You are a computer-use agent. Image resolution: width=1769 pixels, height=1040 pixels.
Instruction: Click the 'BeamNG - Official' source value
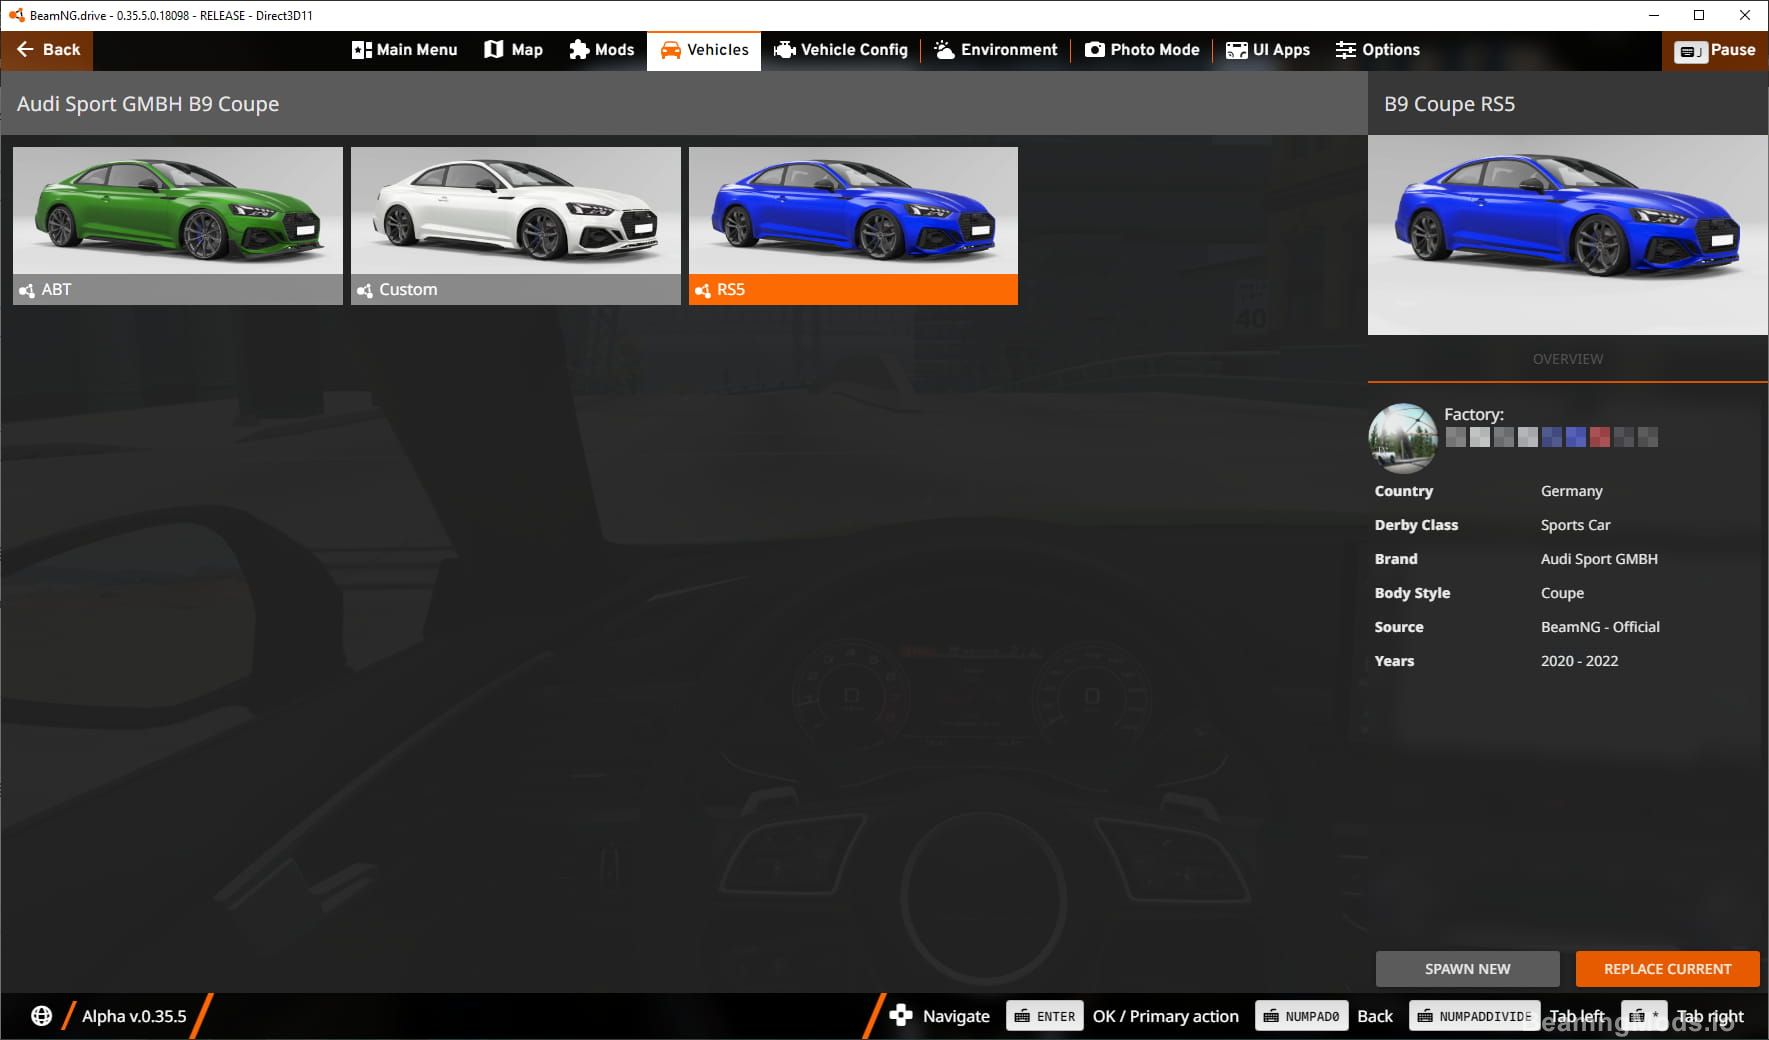point(1600,627)
